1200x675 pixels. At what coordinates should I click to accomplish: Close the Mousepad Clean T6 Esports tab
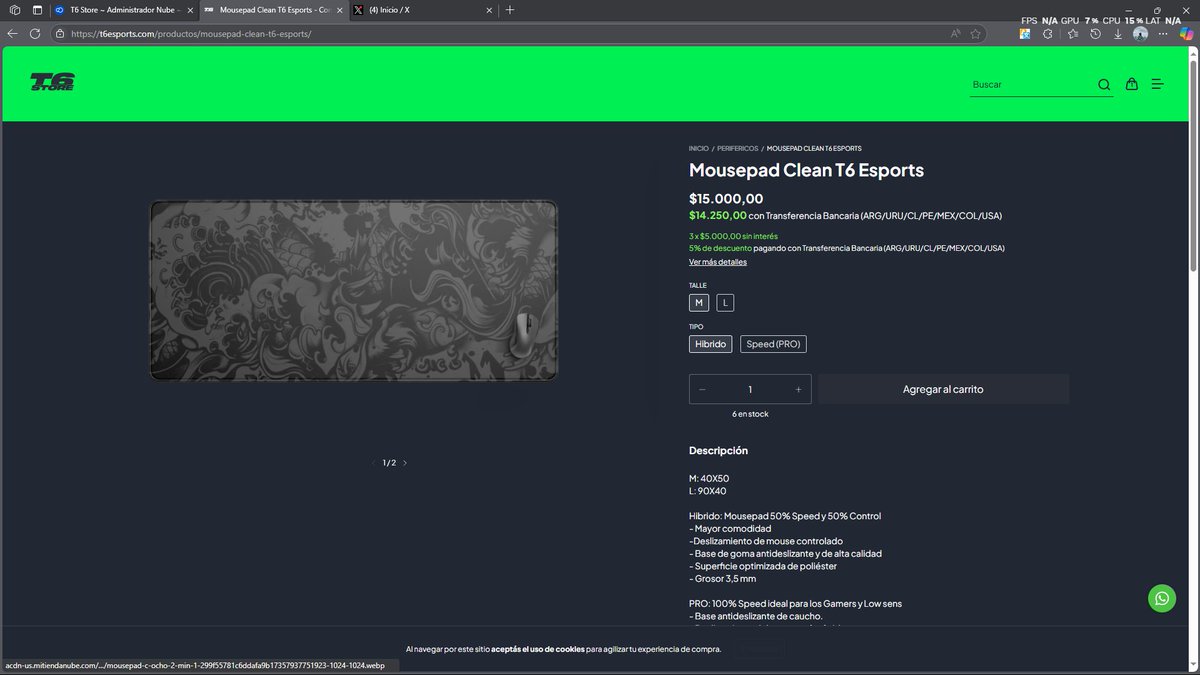pos(339,9)
